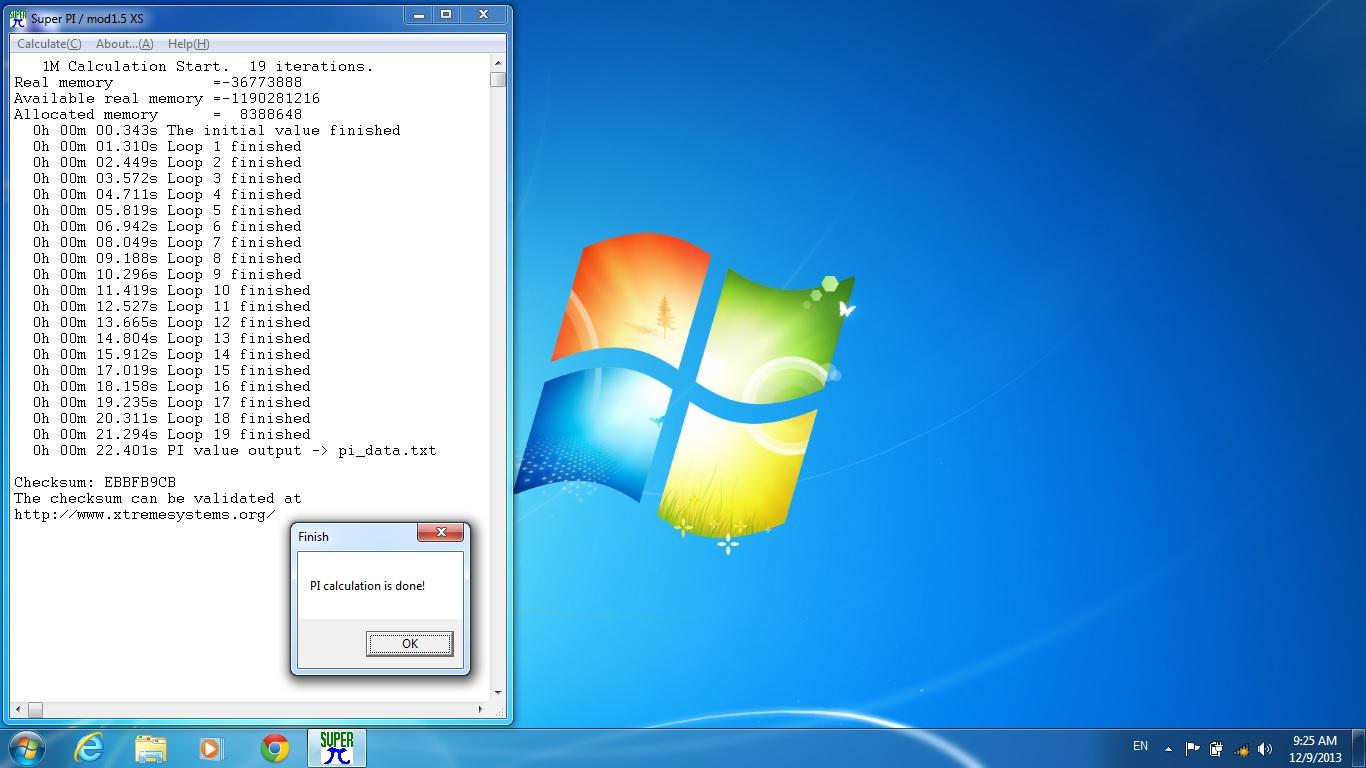Open the Action Center flag icon
This screenshot has height=768, width=1366.
tap(1192, 748)
